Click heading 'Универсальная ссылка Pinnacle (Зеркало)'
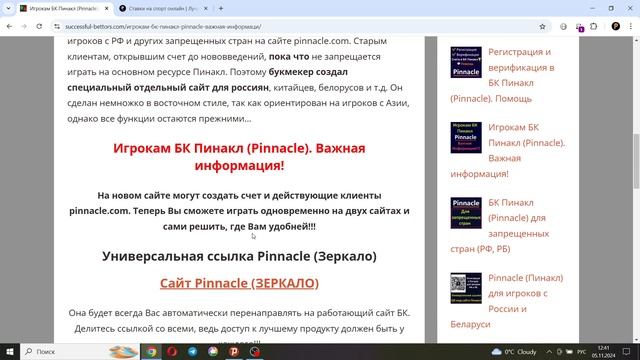Screen dimensions: 640x360 (x=239, y=256)
